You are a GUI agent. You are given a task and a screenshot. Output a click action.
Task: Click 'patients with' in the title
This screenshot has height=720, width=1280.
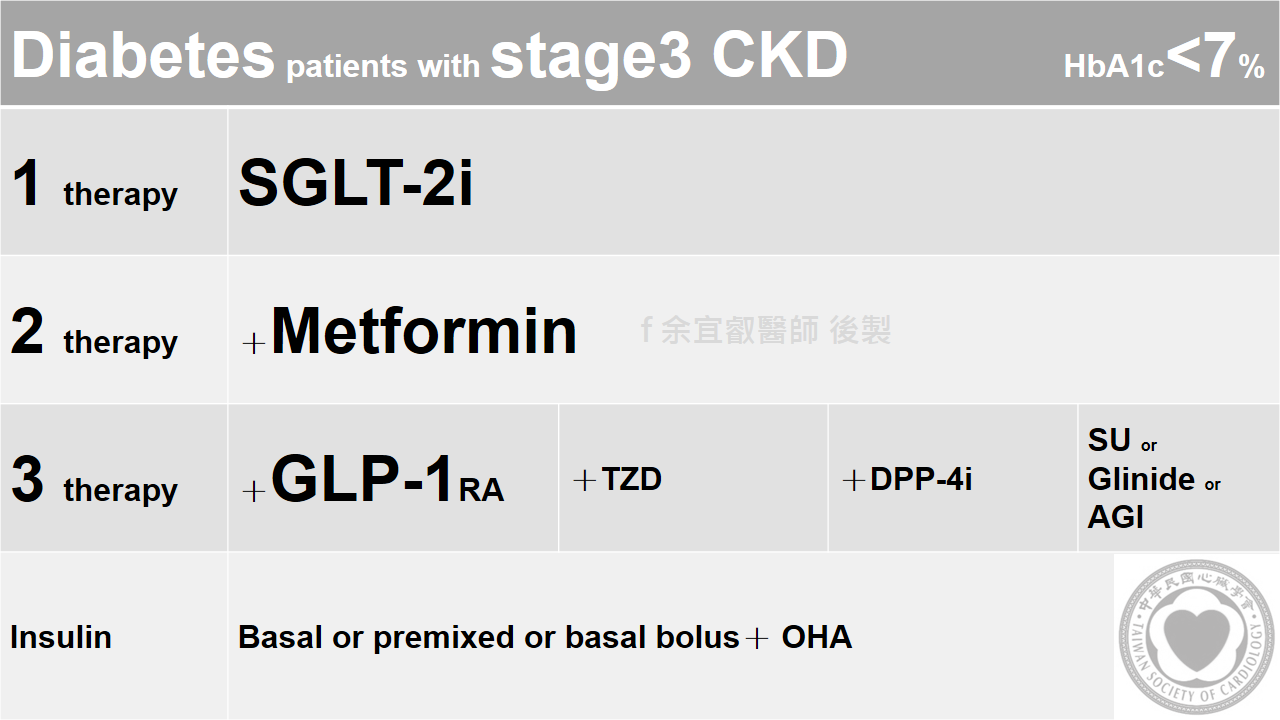point(382,66)
